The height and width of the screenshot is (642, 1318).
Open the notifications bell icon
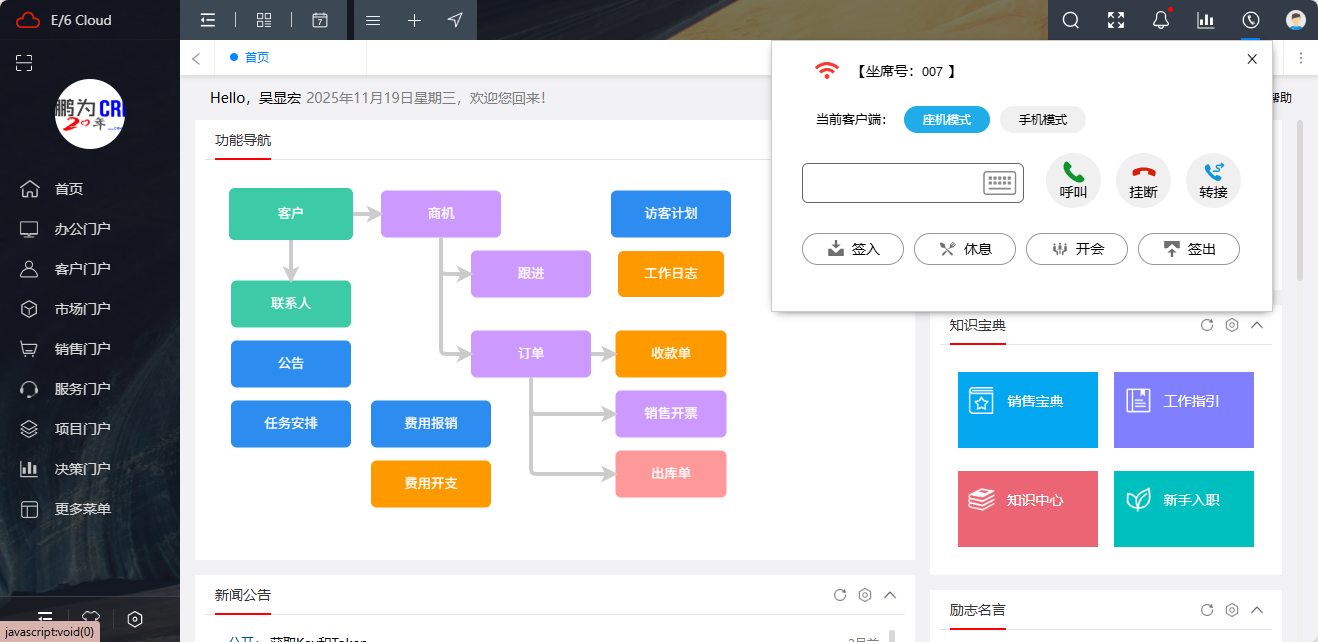[1160, 19]
